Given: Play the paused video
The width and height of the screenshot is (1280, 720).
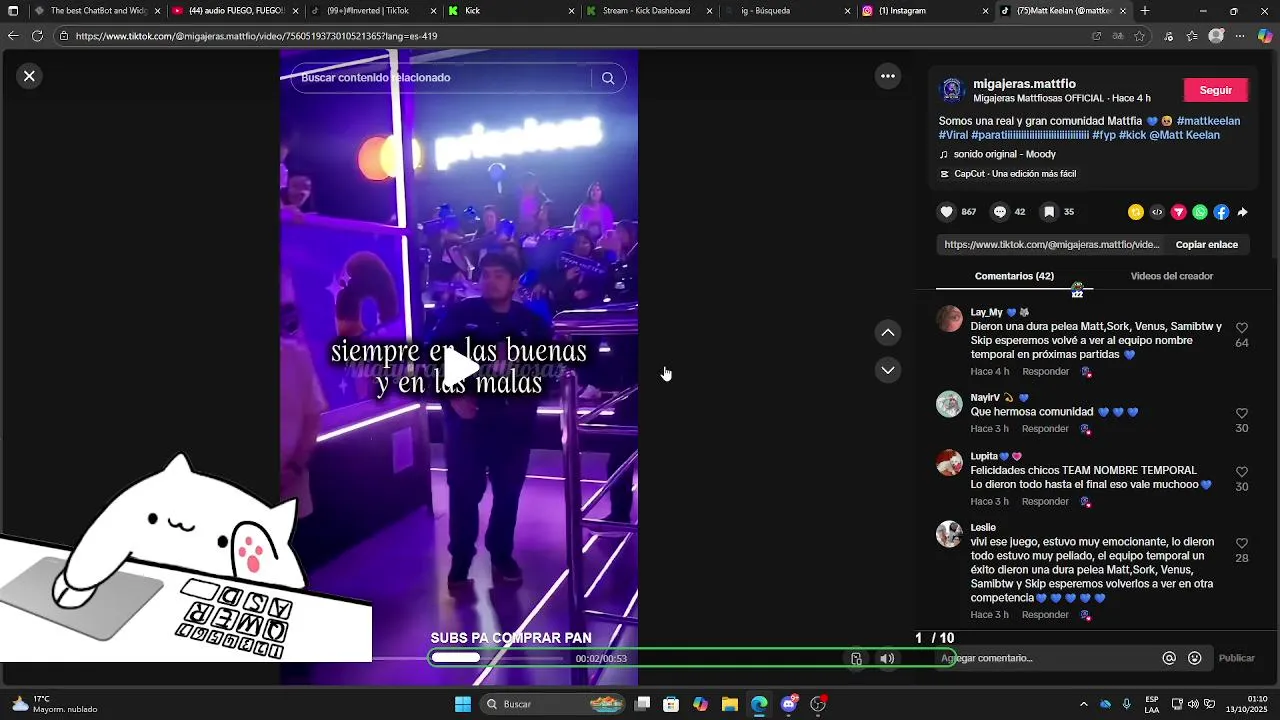Looking at the screenshot, I should coord(459,367).
